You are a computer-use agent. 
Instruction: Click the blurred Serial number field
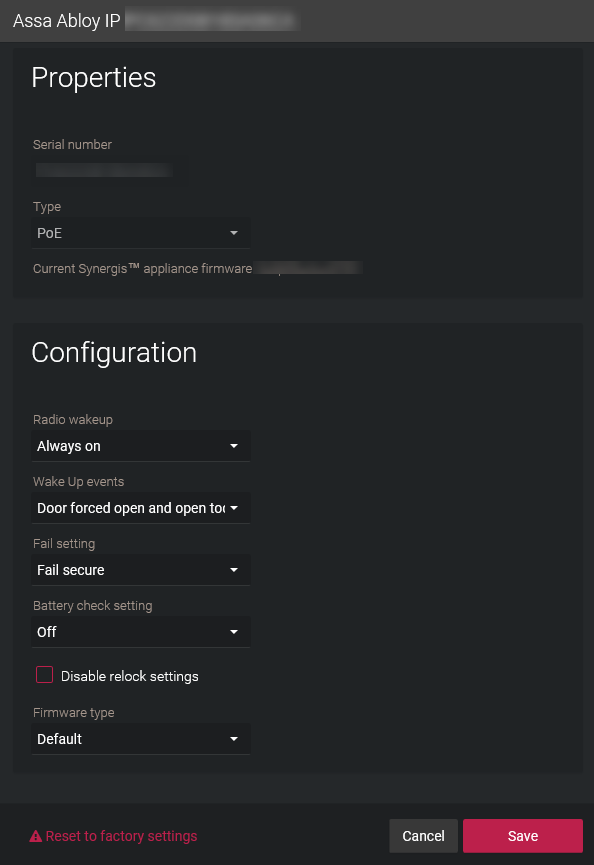pos(105,170)
